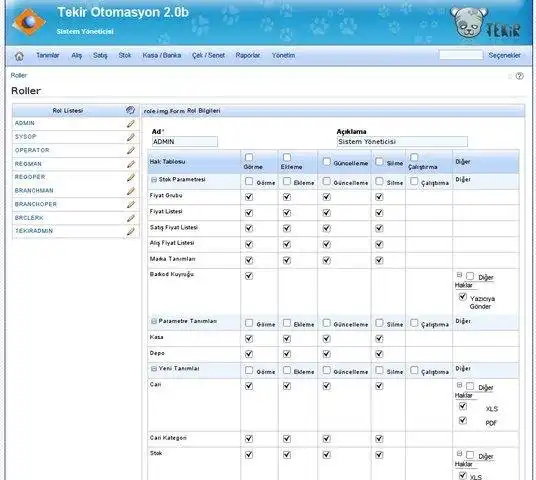Uncheck Silme for Cari Kategori

coord(379,439)
